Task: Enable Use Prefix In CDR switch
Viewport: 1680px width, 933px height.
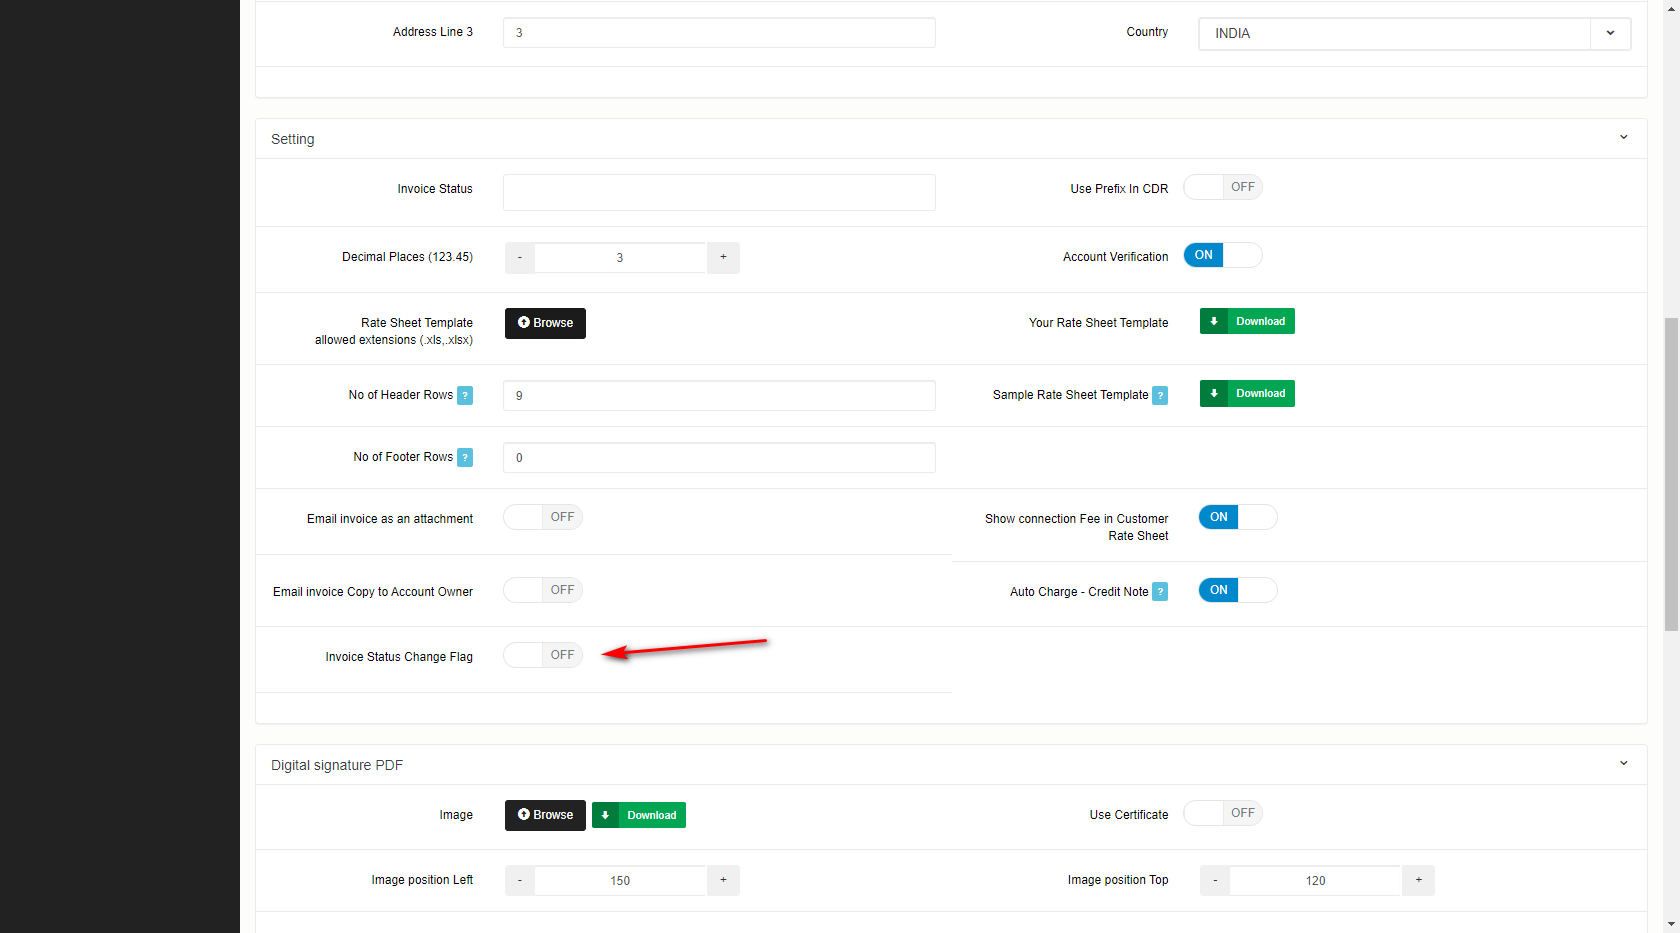Action: point(1222,187)
